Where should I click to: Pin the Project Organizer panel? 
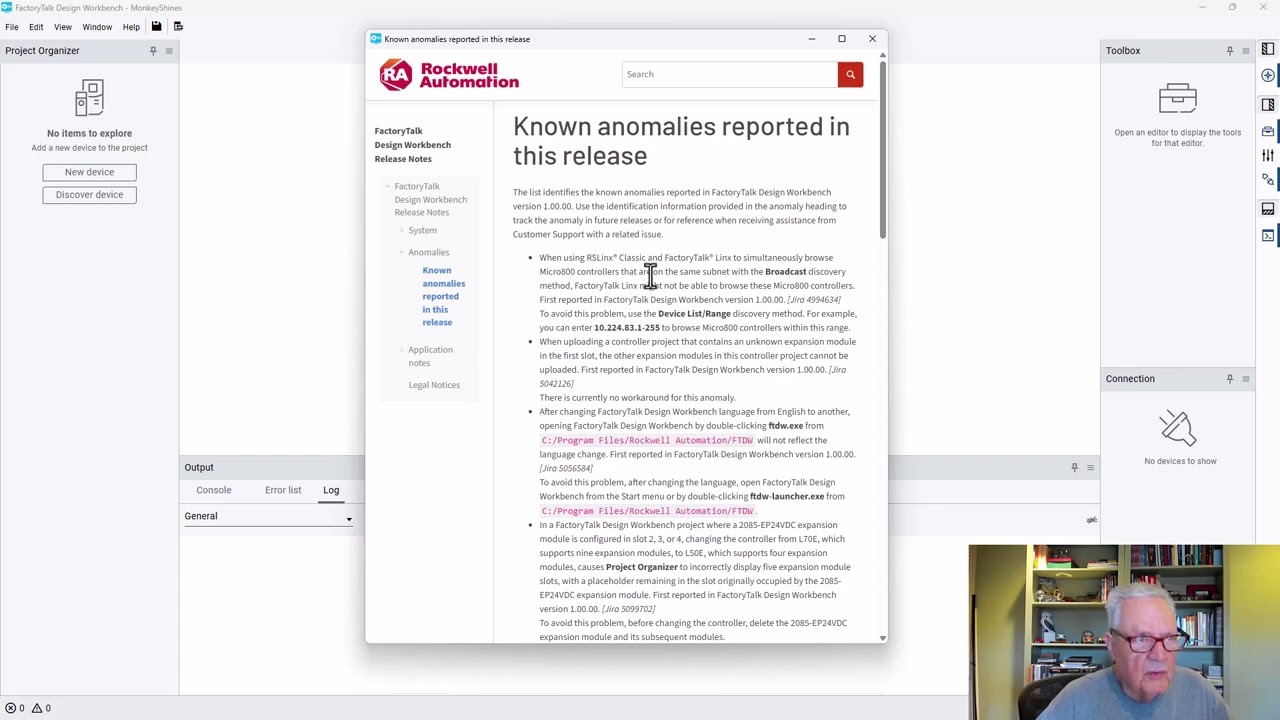153,51
